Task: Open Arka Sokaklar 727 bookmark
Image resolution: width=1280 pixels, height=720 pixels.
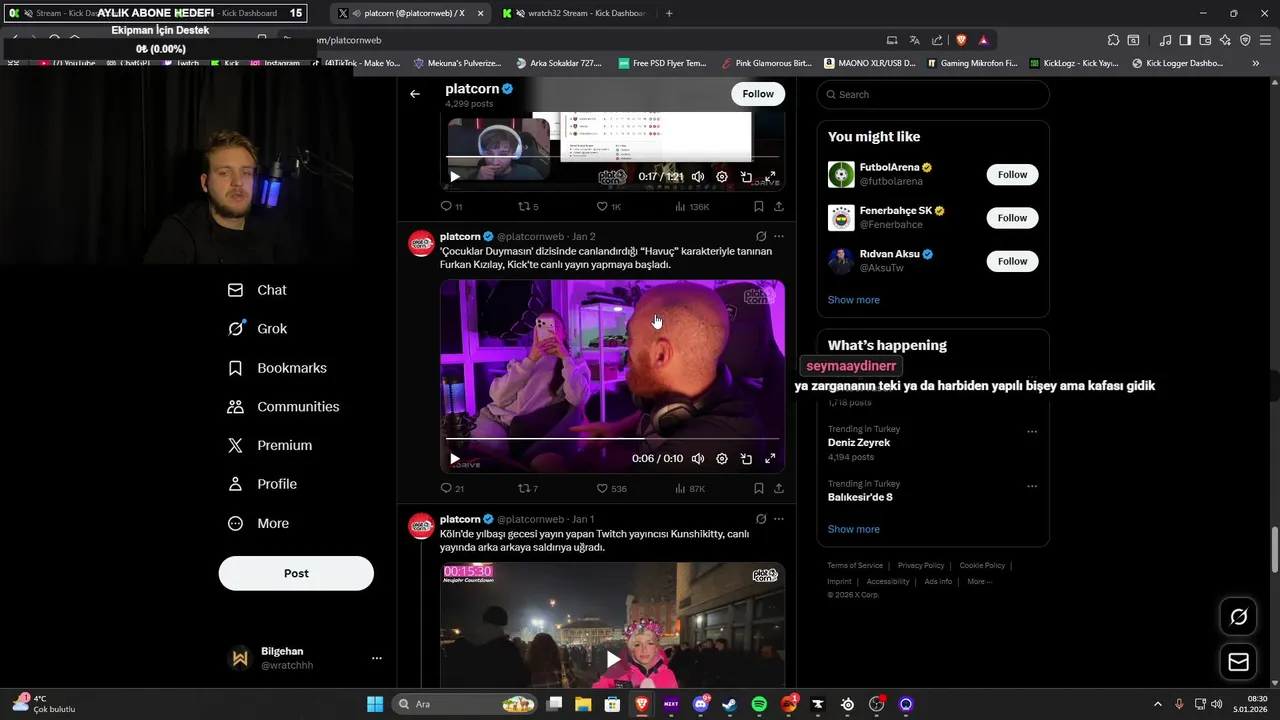Action: tap(558, 63)
